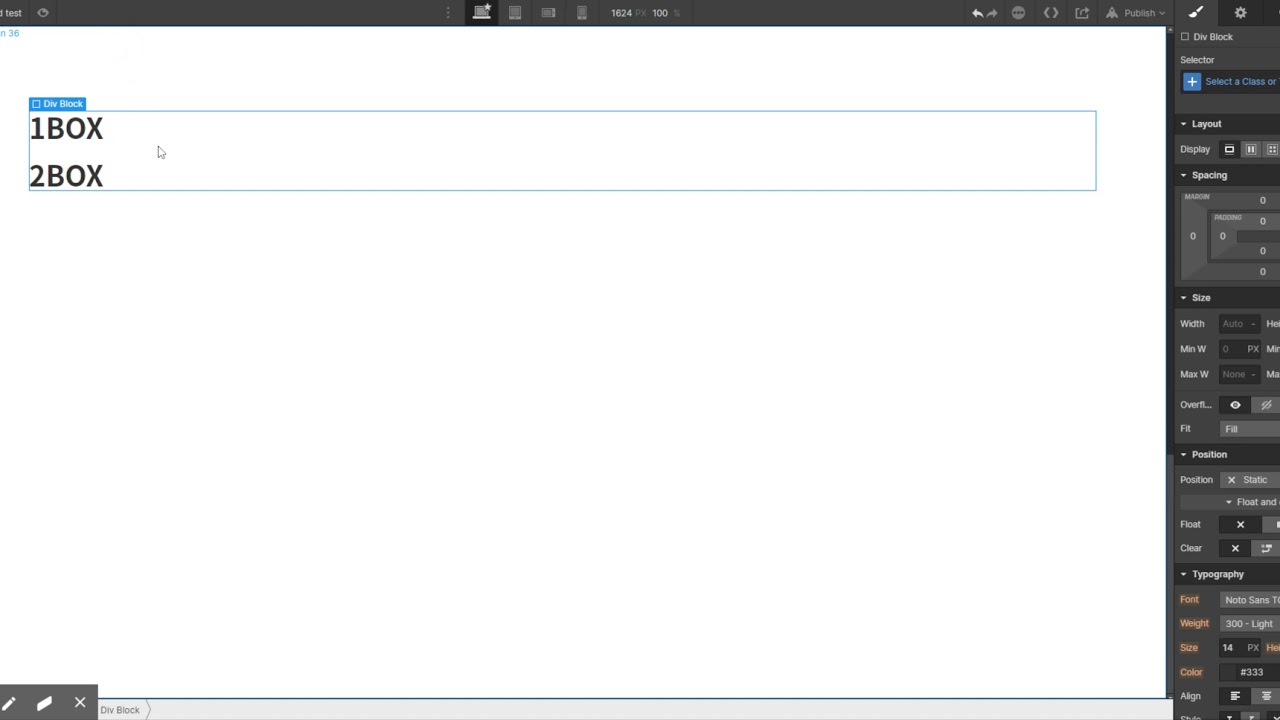Open the Weight dropdown showing 300 - Light

coord(1250,624)
